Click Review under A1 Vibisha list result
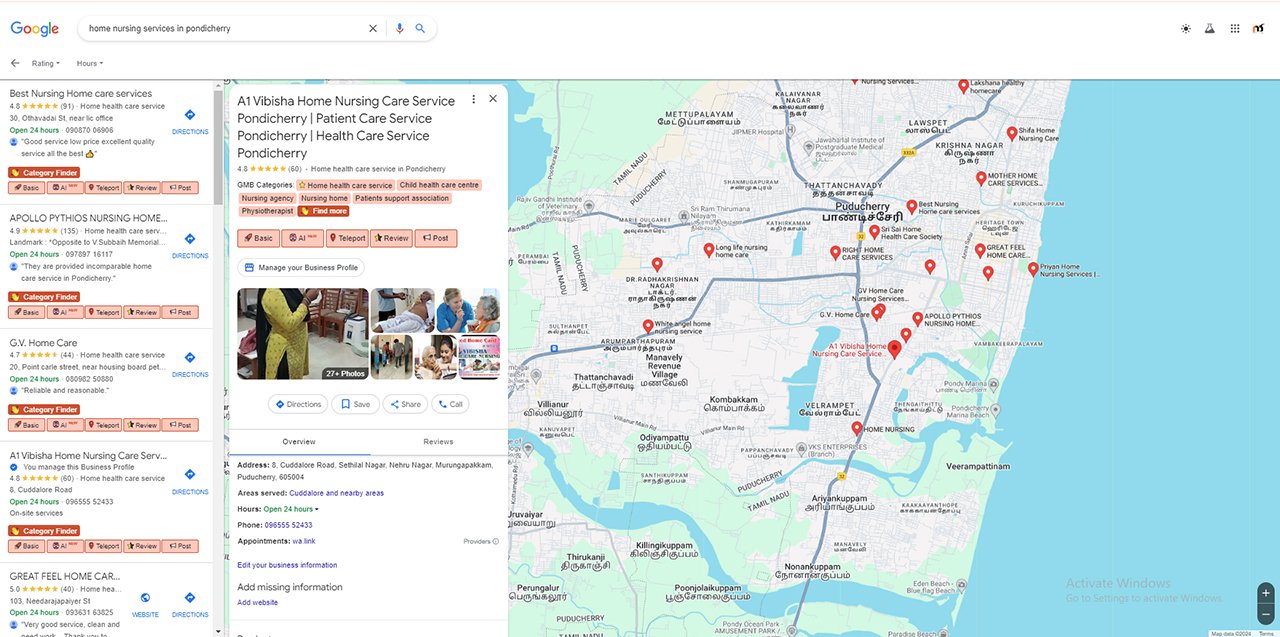Image resolution: width=1280 pixels, height=637 pixels. point(141,546)
